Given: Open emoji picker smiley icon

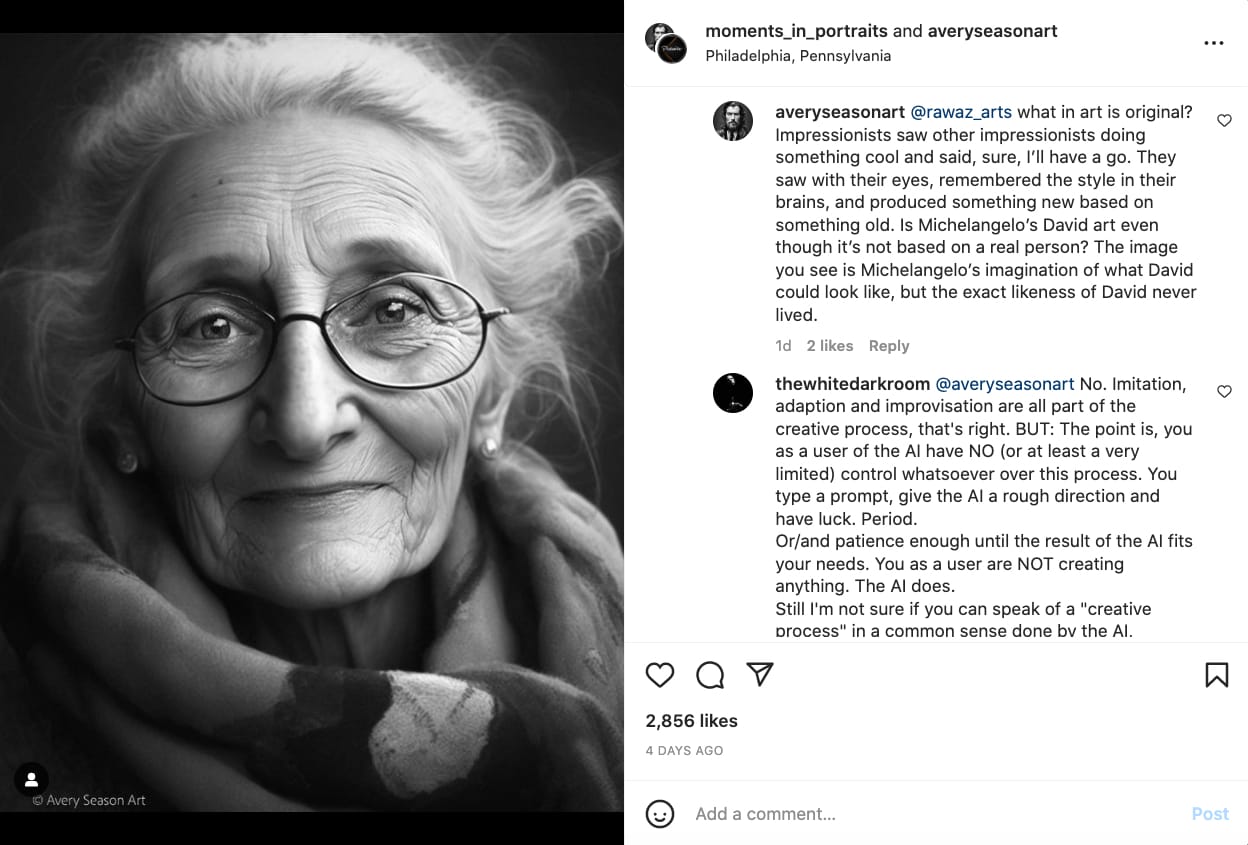Looking at the screenshot, I should tap(660, 814).
